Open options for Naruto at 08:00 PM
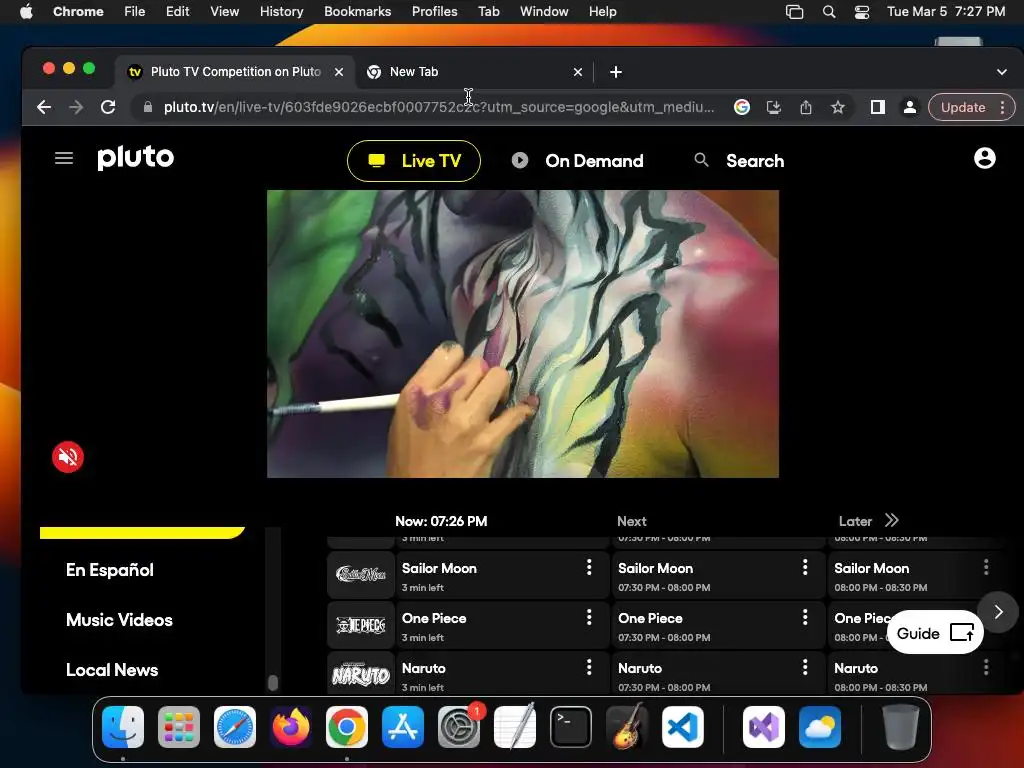The image size is (1024, 768). [986, 667]
